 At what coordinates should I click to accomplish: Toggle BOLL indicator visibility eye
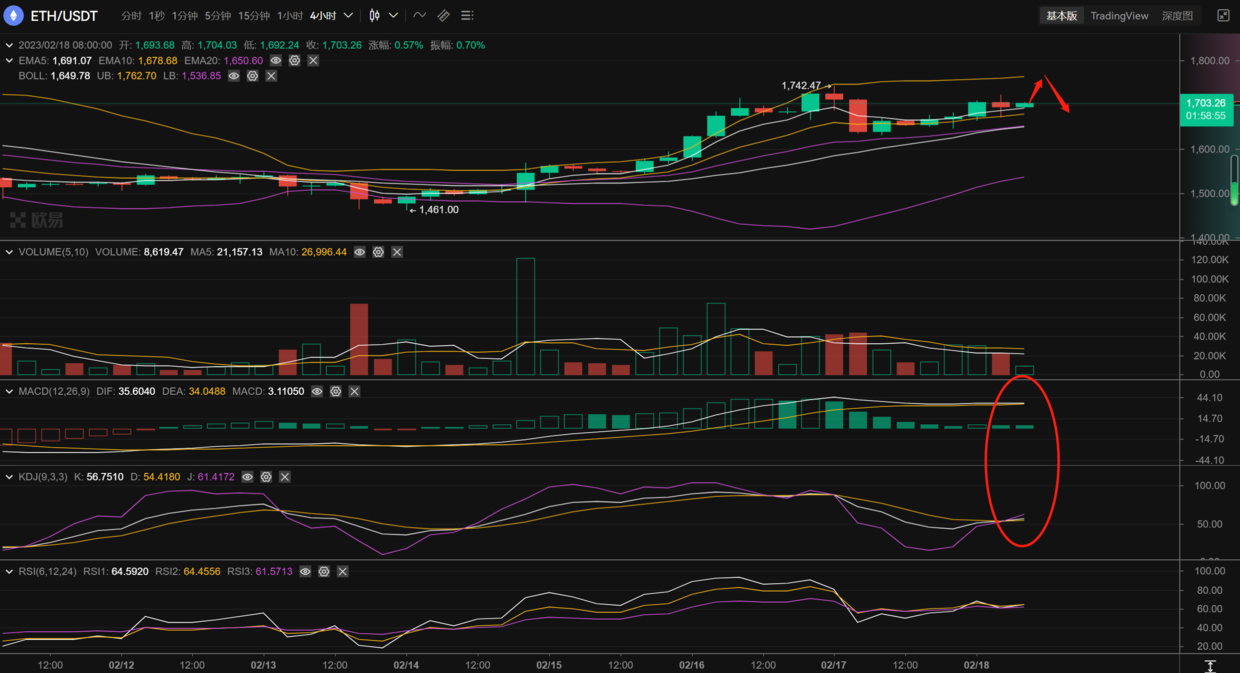(234, 76)
